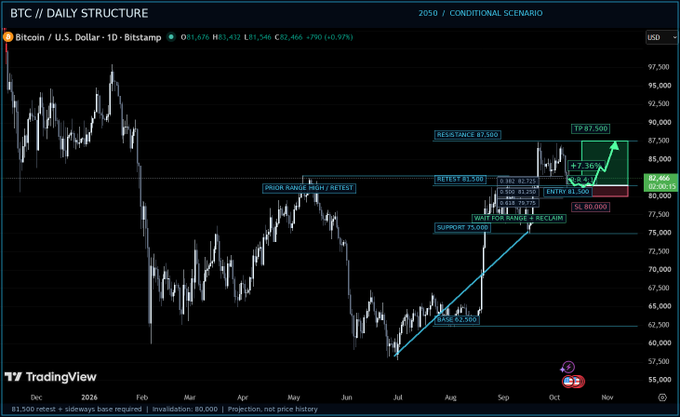The width and height of the screenshot is (680, 417).
Task: Click the 90,000 price axis label
Action: pos(659,122)
